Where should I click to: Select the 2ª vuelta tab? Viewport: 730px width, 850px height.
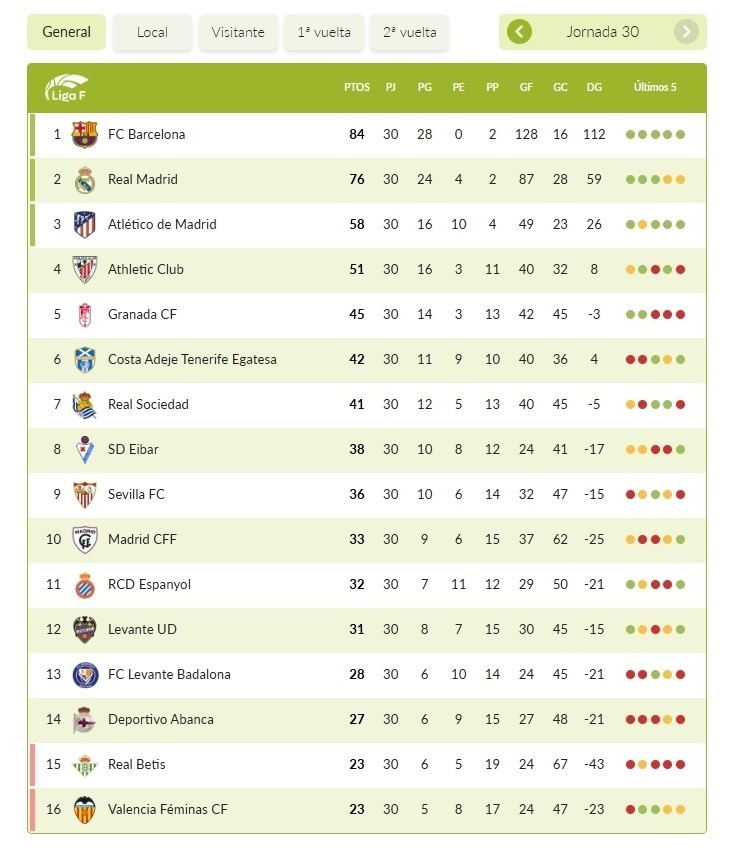tap(410, 32)
